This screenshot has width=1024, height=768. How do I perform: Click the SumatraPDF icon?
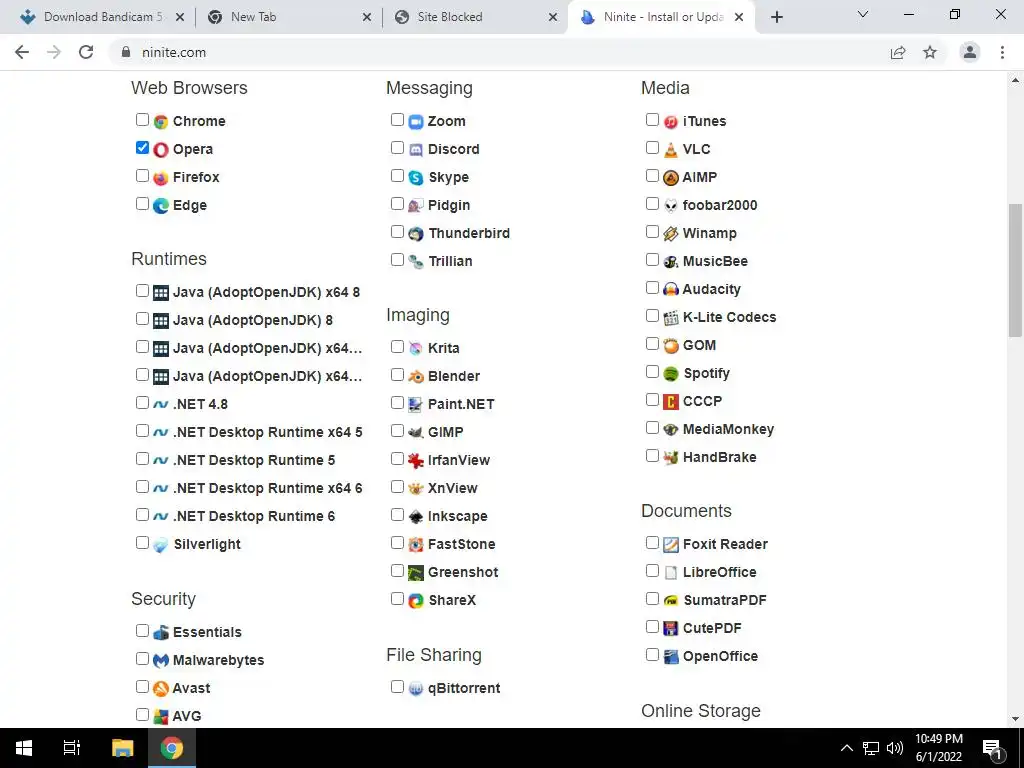point(671,601)
